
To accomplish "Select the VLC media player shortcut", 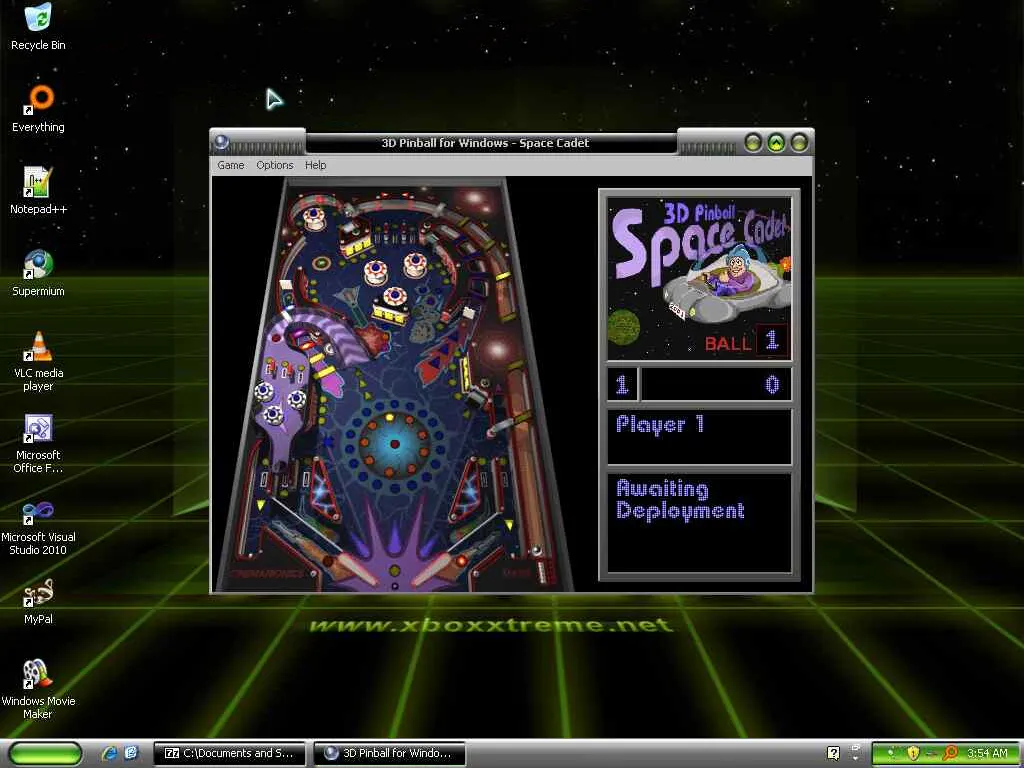I will coord(38,361).
